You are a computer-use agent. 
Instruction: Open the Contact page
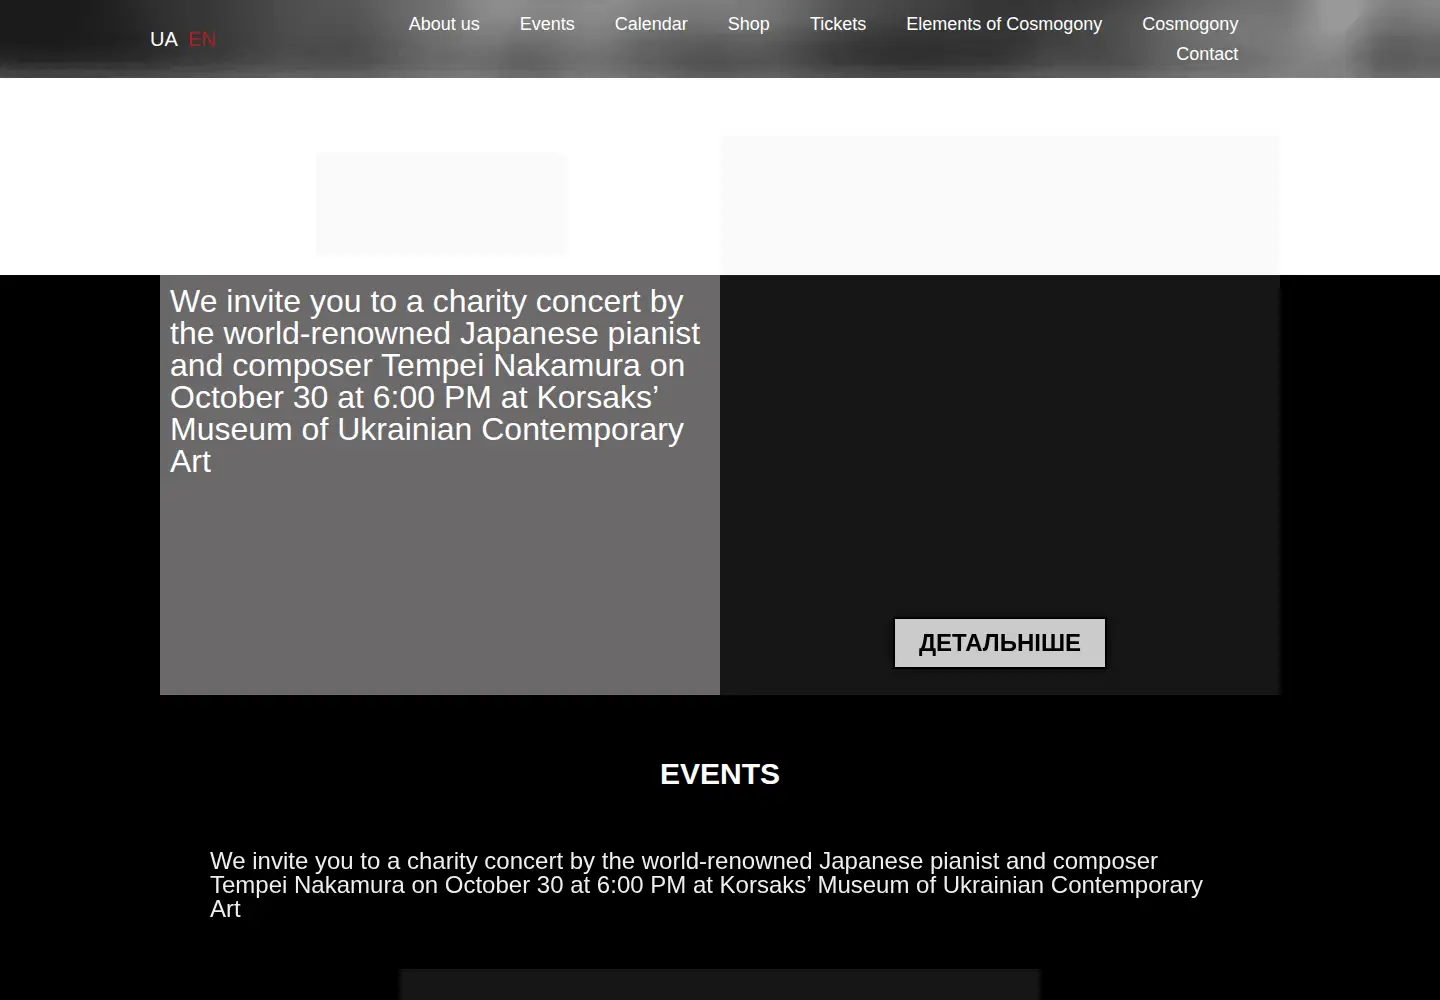pos(1207,54)
